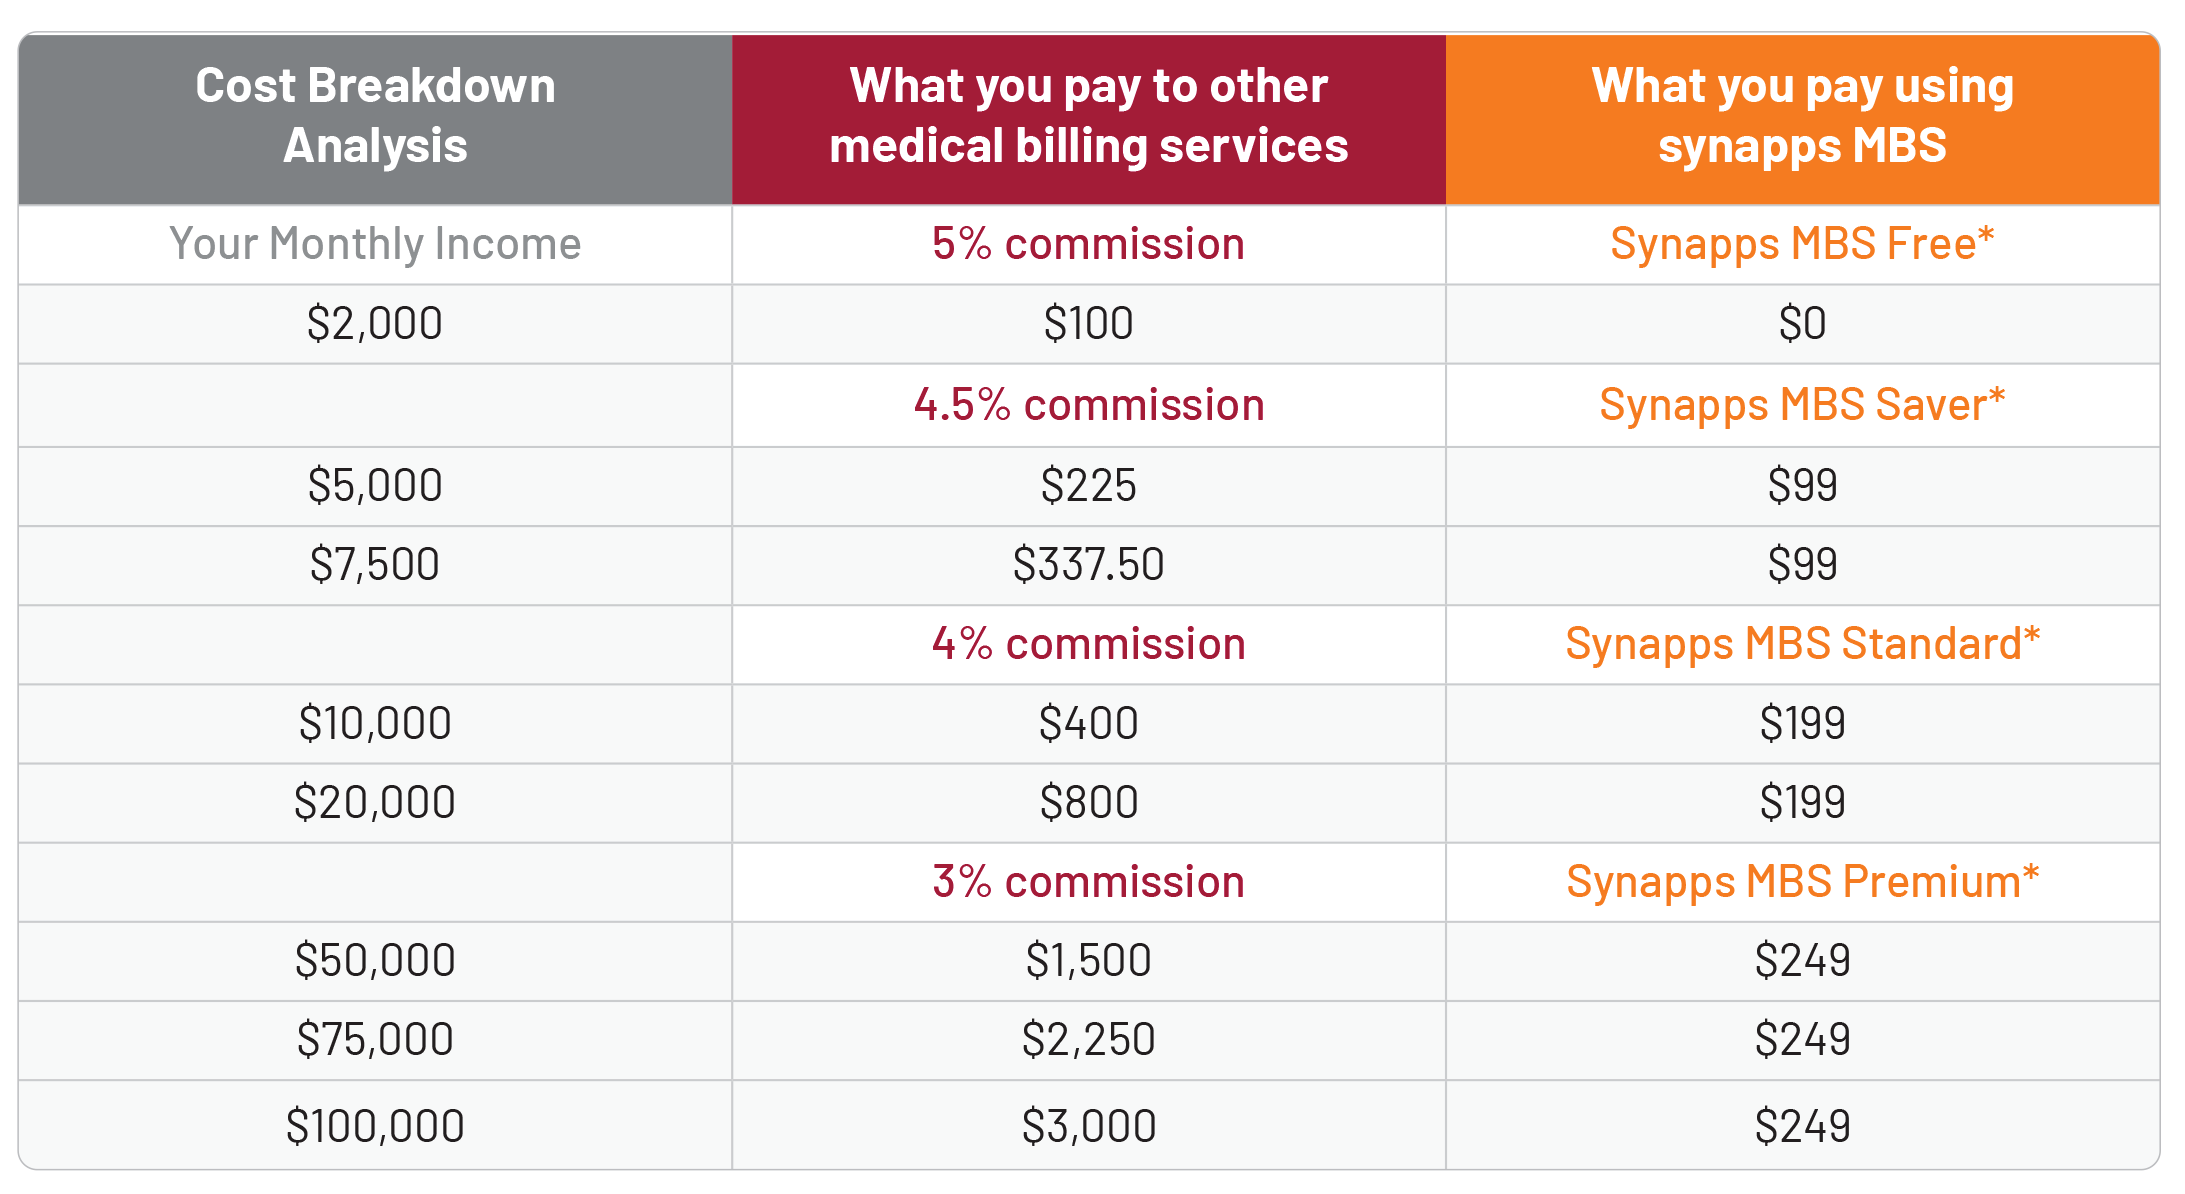Screen dimensions: 2185x1194
Task: Click the Synapps MBS Saver plan label
Action: [1803, 405]
